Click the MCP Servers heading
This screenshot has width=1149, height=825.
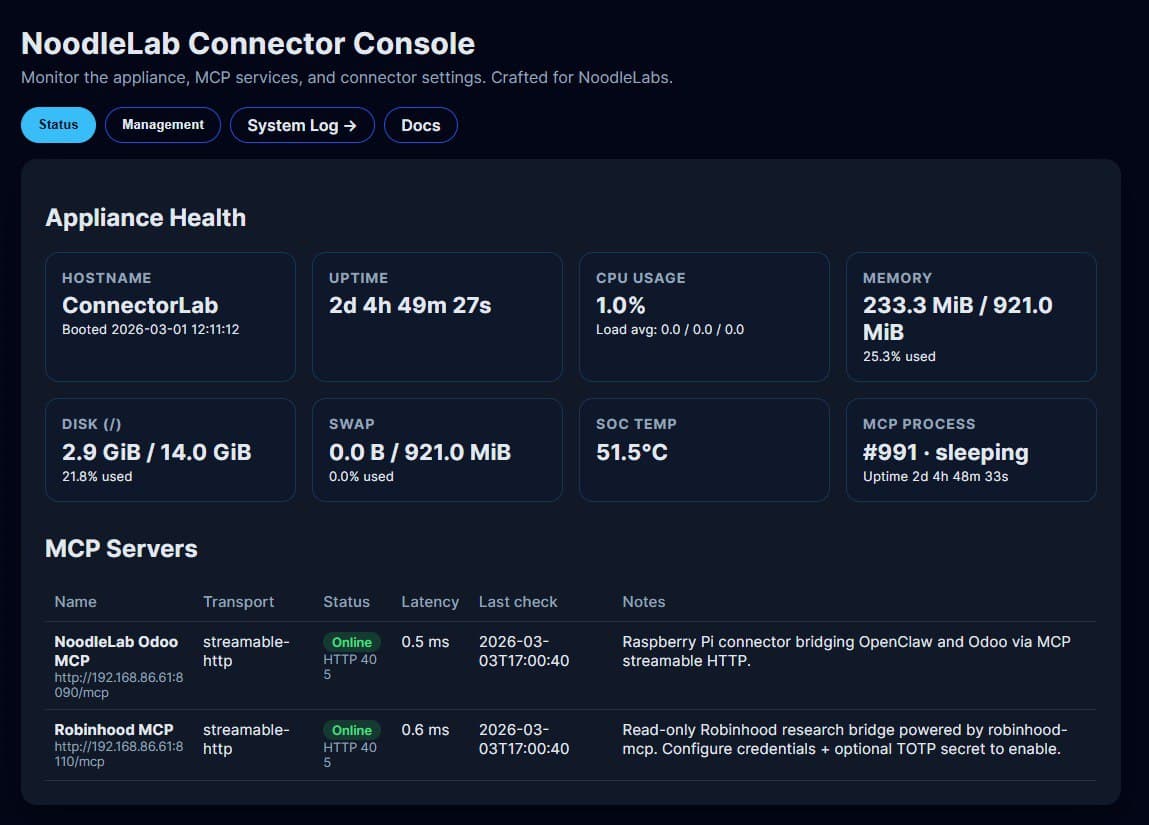[x=121, y=549]
